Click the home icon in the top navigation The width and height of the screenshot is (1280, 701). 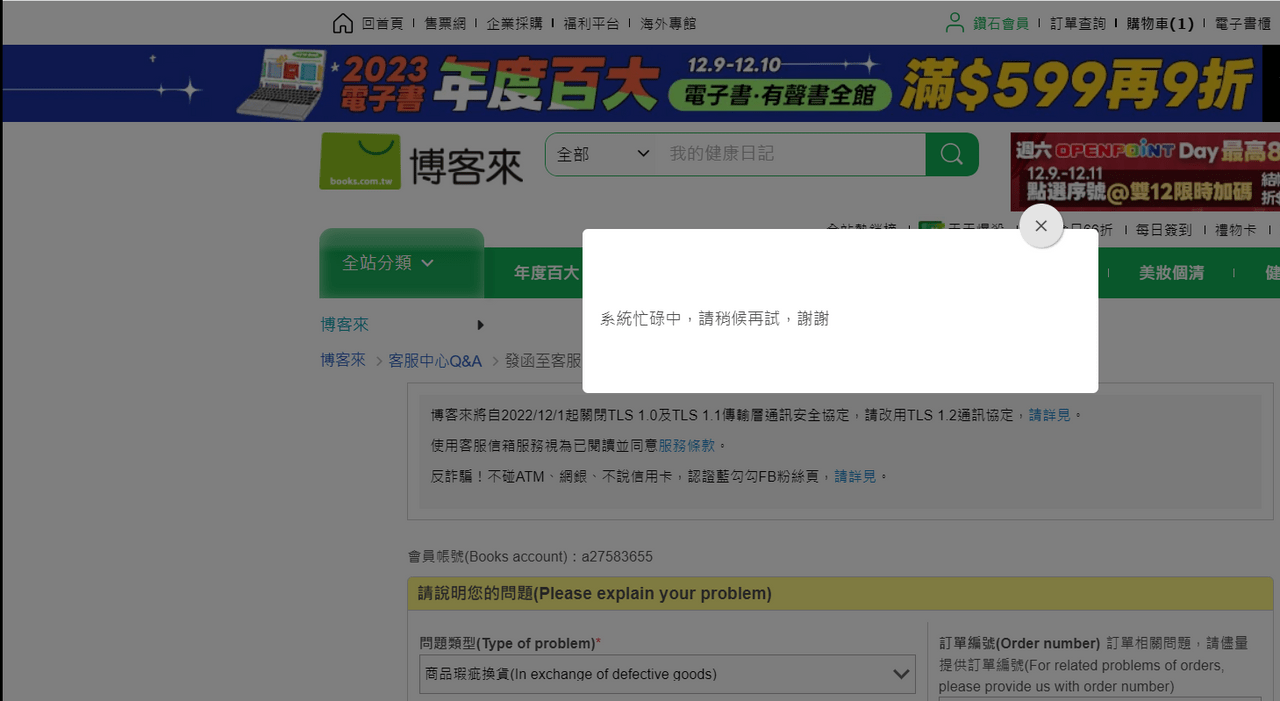(x=342, y=22)
